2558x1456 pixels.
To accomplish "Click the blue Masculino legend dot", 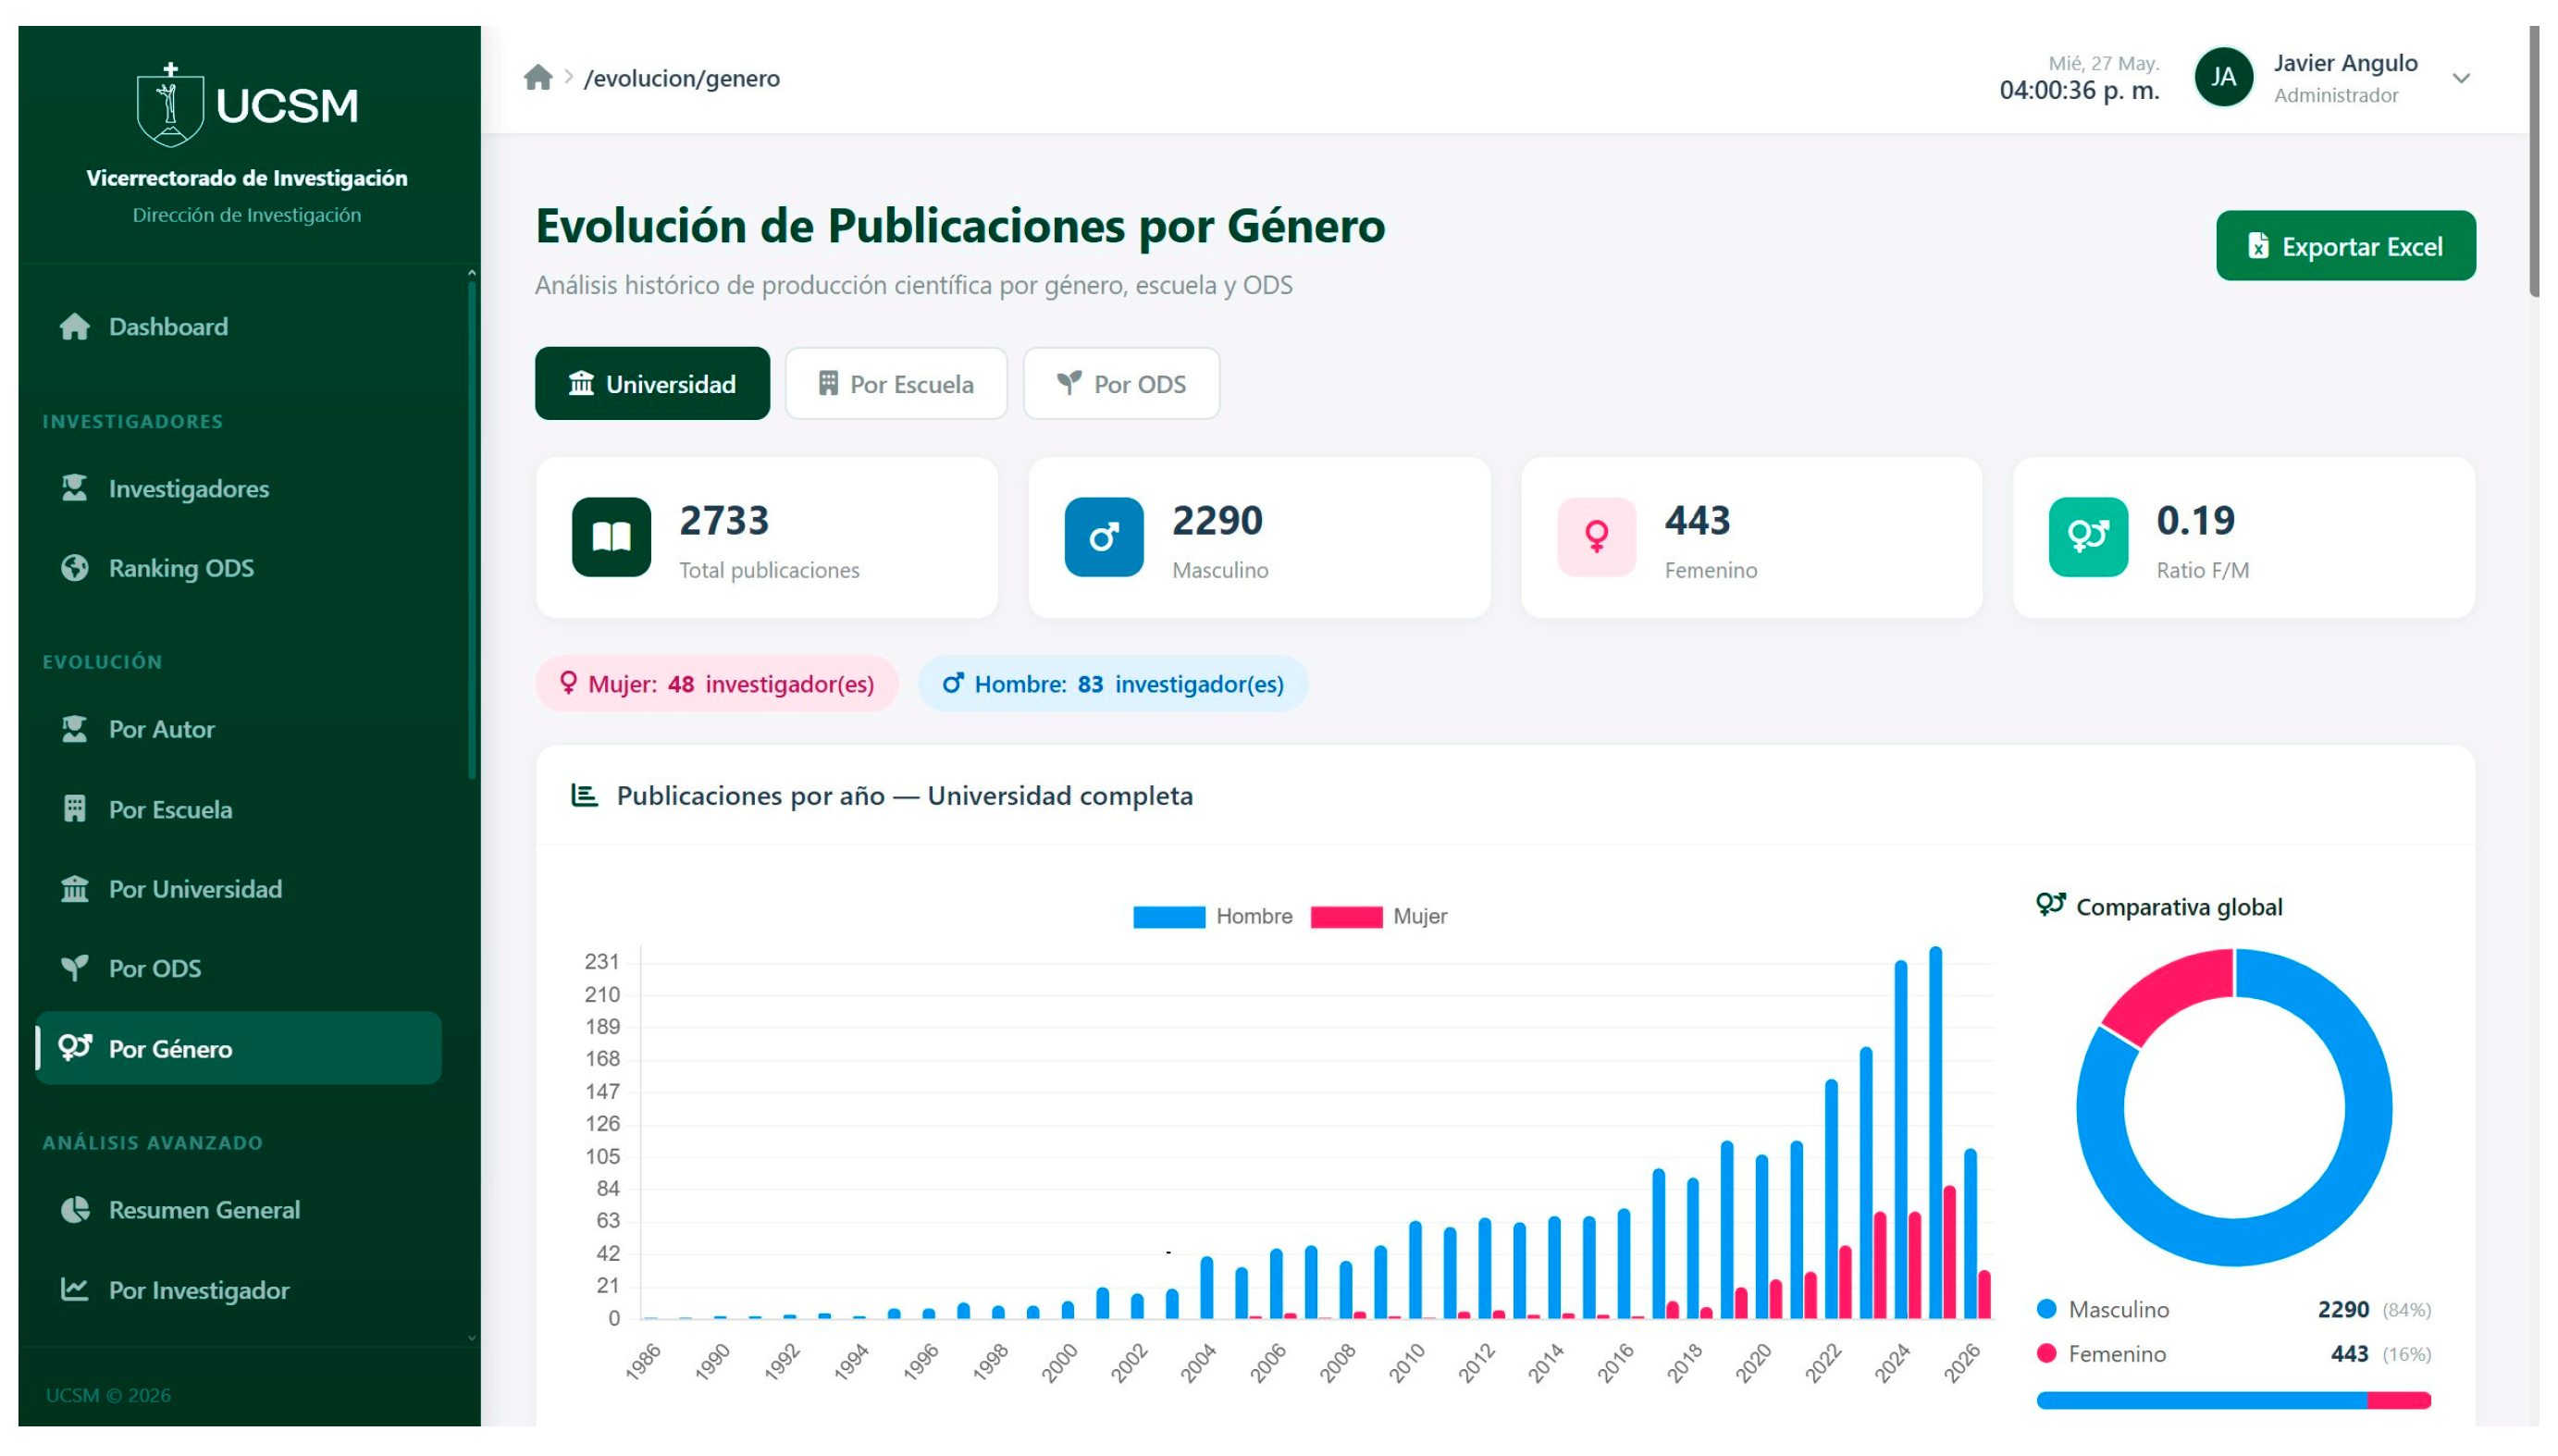I will [x=2047, y=1309].
